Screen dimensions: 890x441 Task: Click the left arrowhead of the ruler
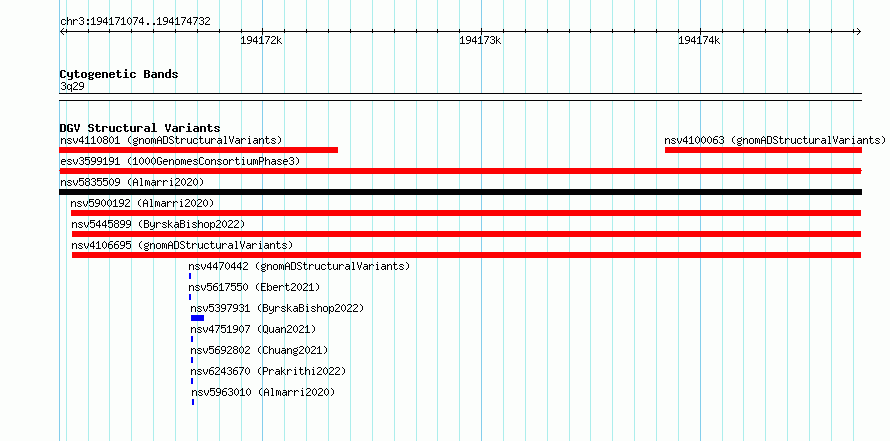63,31
